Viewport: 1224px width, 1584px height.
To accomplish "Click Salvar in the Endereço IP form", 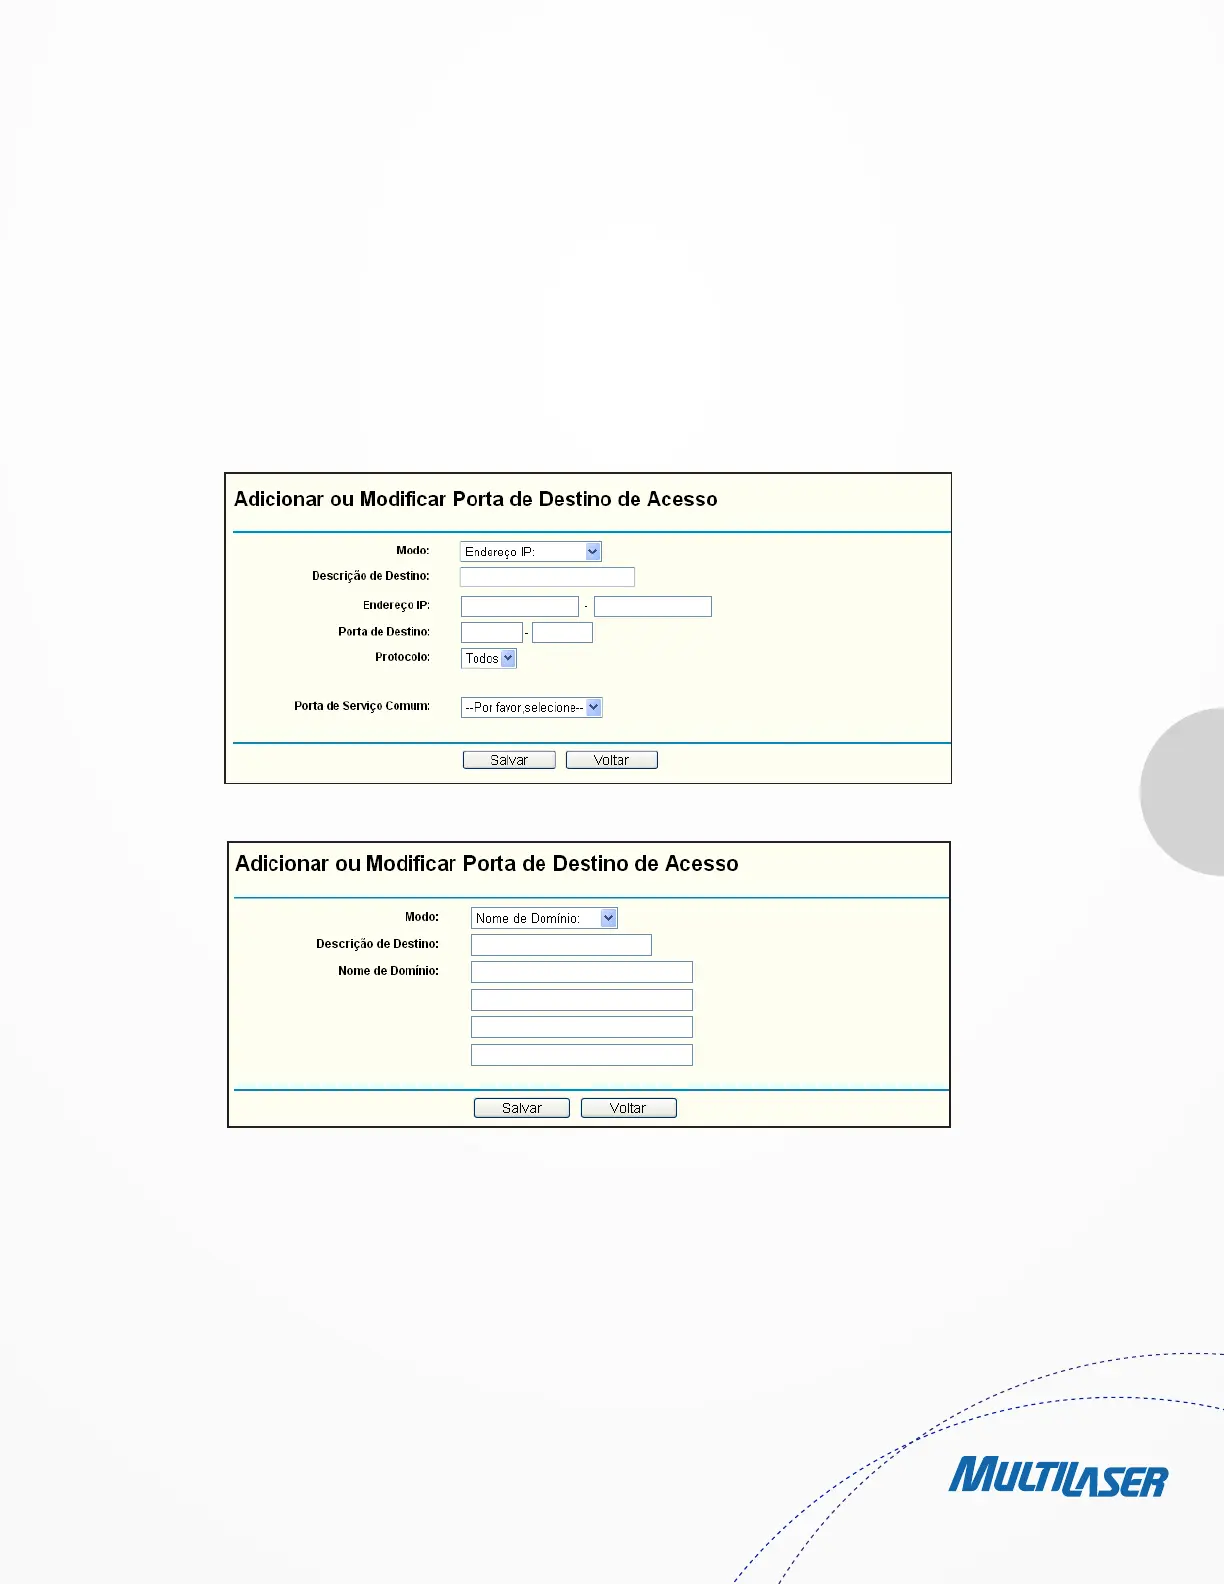I will pyautogui.click(x=509, y=760).
